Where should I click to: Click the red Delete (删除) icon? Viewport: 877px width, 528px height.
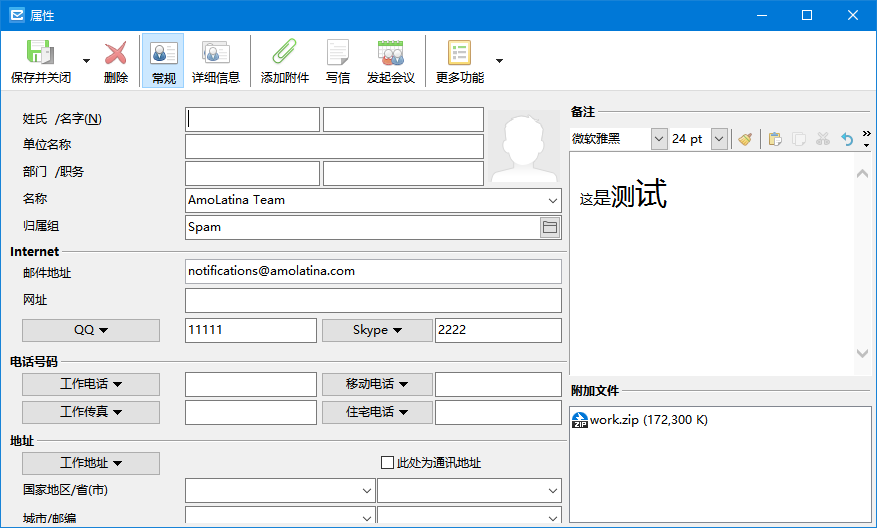(116, 53)
